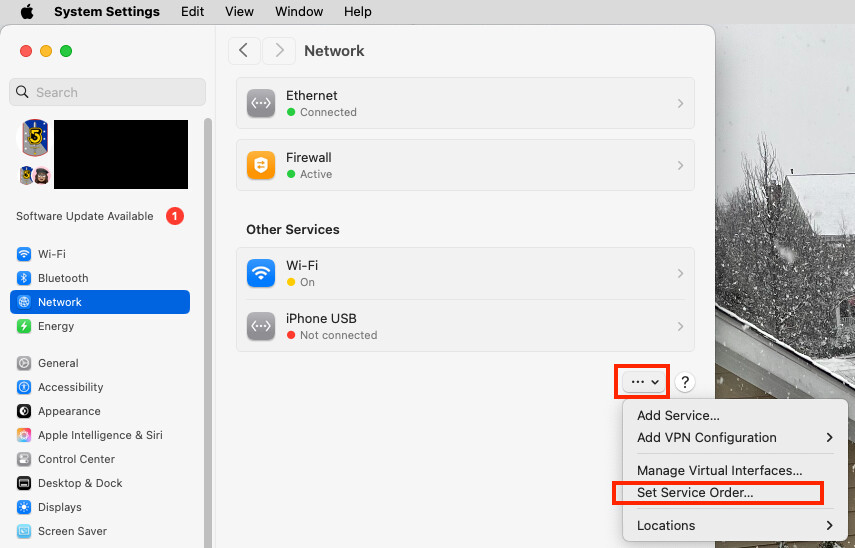855x548 pixels.
Task: Choose Add Service from the menu
Action: click(x=678, y=415)
